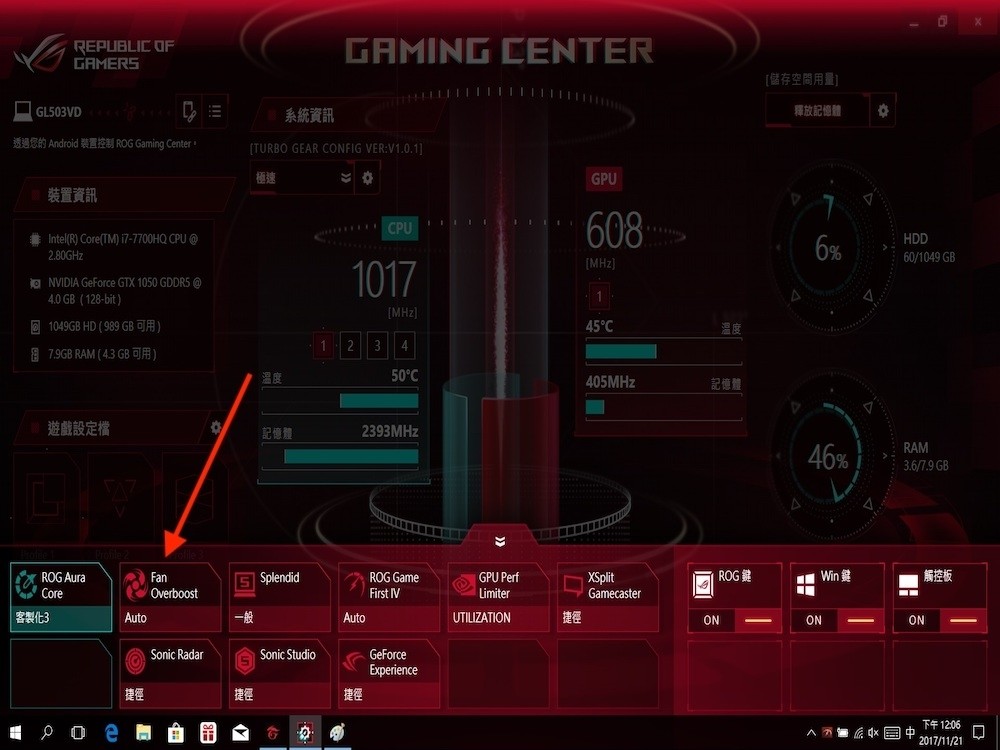Image resolution: width=1000 pixels, height=750 pixels.
Task: Select the Profile 1 game profile thumbnail
Action: tap(46, 497)
